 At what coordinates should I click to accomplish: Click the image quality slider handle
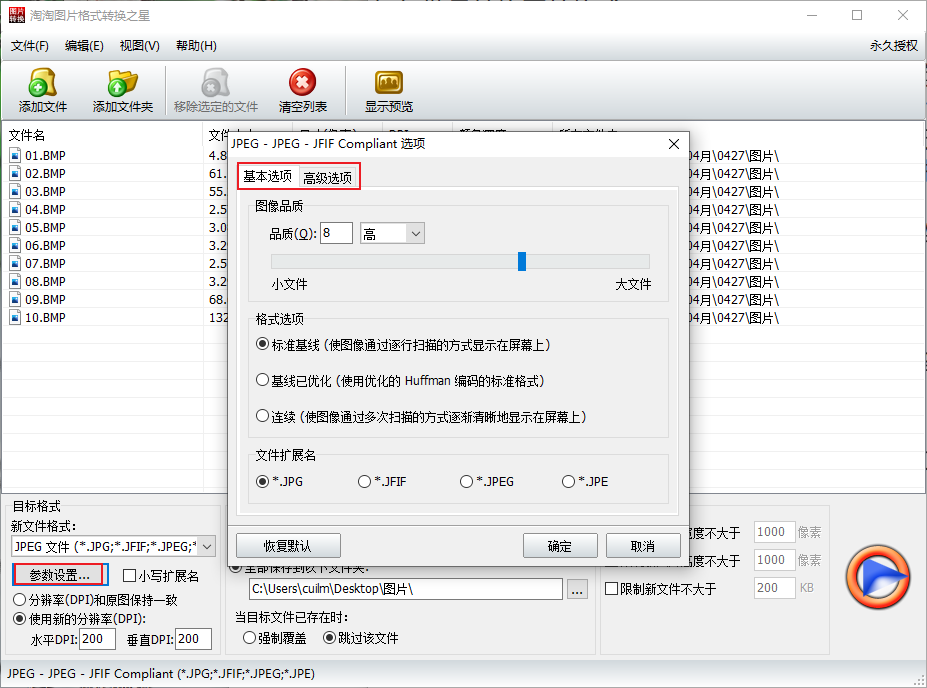[522, 261]
